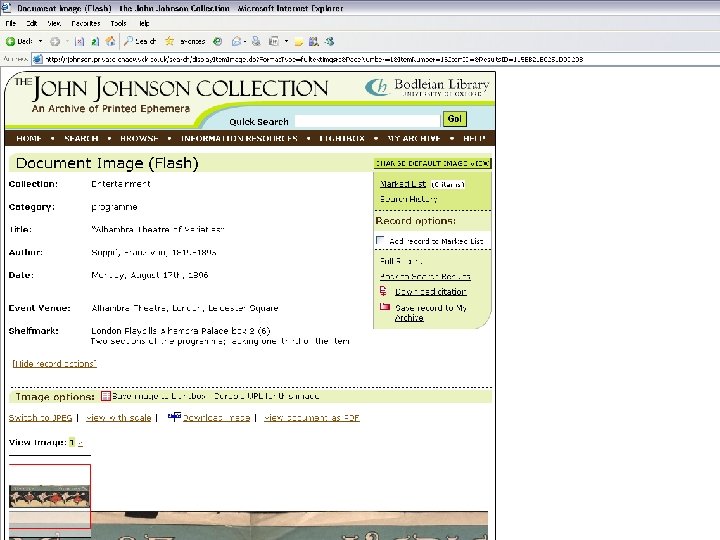Click the Internet Explorer title bar icon
Viewport: 720px width, 540px height.
pos(6,8)
